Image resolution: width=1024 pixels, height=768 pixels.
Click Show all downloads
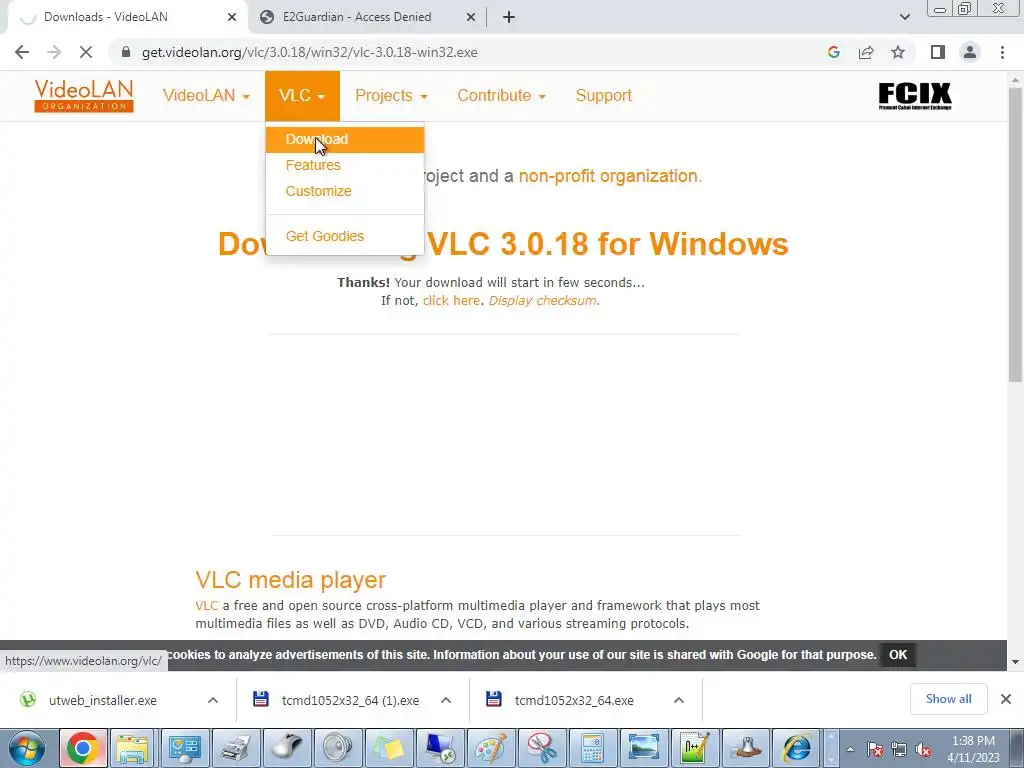948,699
